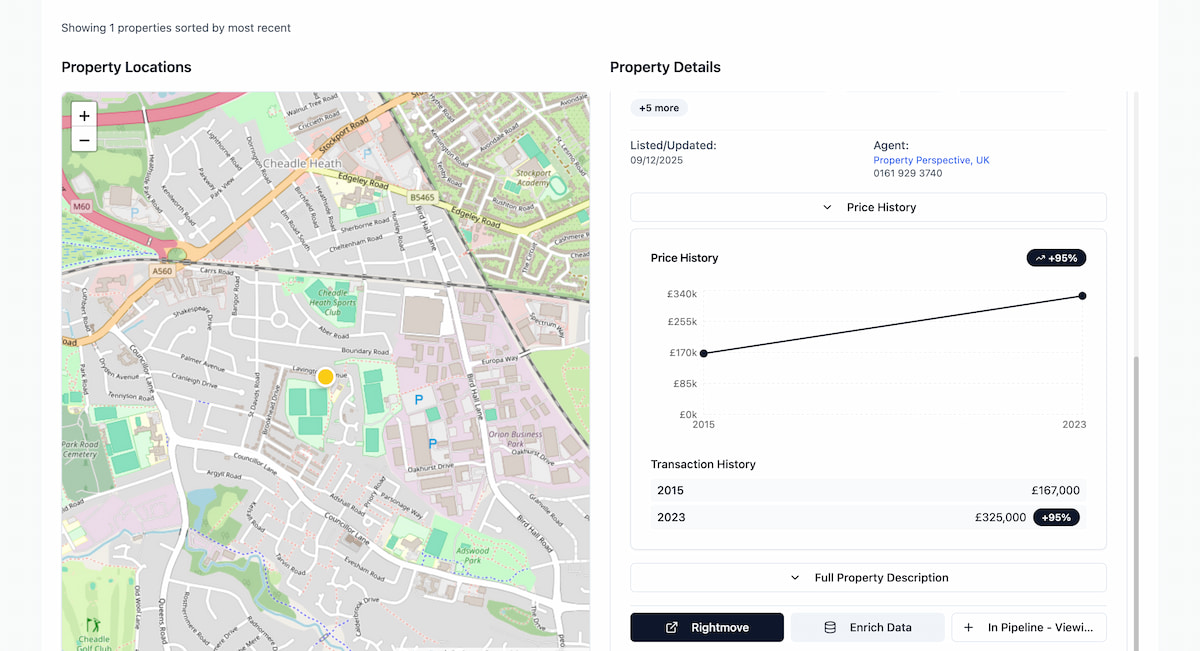Collapse the Price History section

click(x=868, y=207)
